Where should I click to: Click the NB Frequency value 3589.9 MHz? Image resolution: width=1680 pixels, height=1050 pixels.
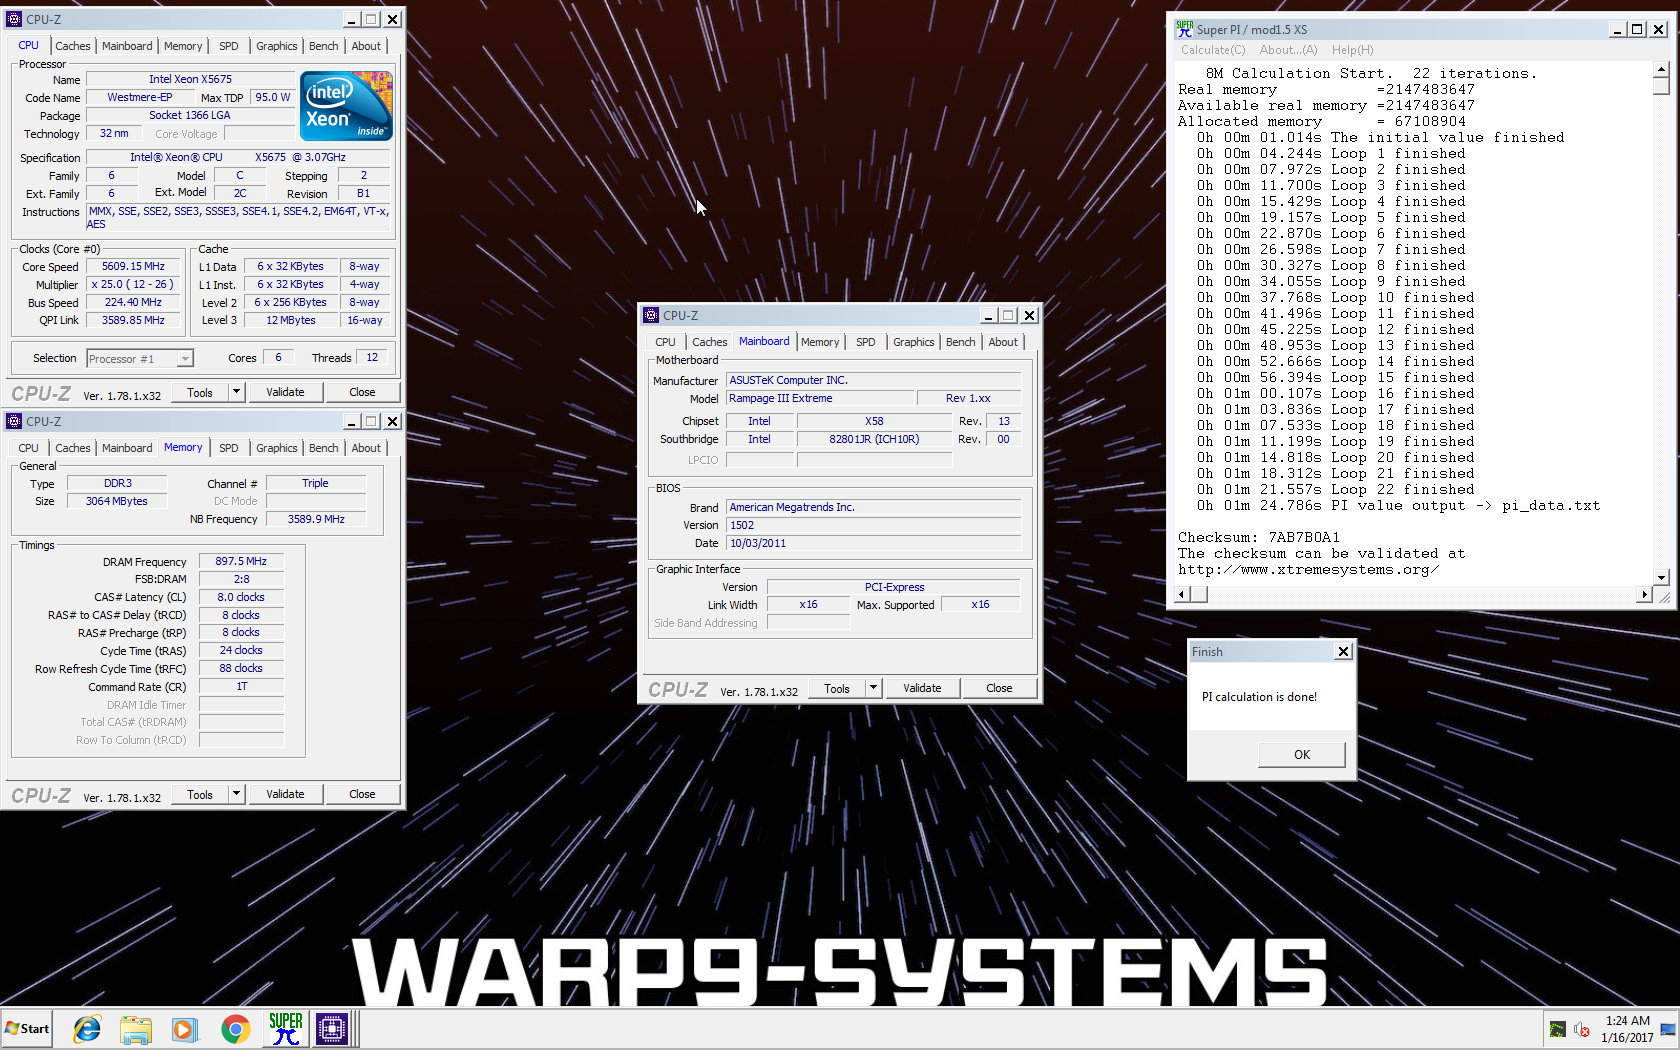[x=316, y=519]
